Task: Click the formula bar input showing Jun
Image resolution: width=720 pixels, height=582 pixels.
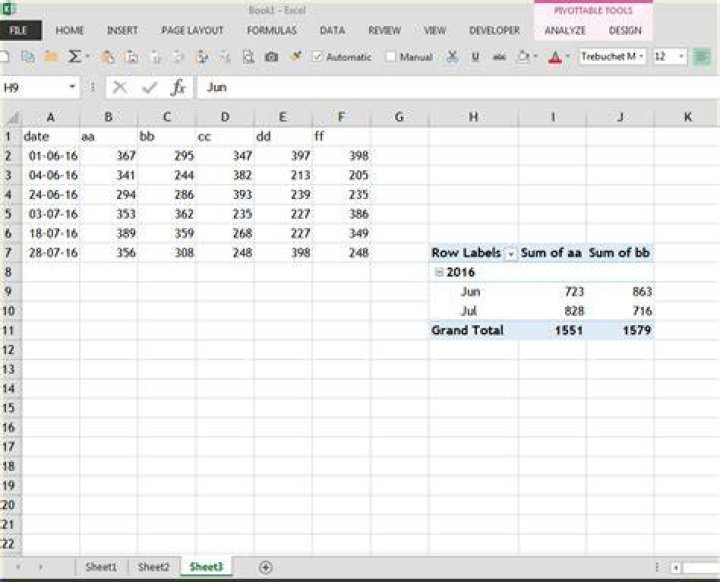Action: coord(458,87)
